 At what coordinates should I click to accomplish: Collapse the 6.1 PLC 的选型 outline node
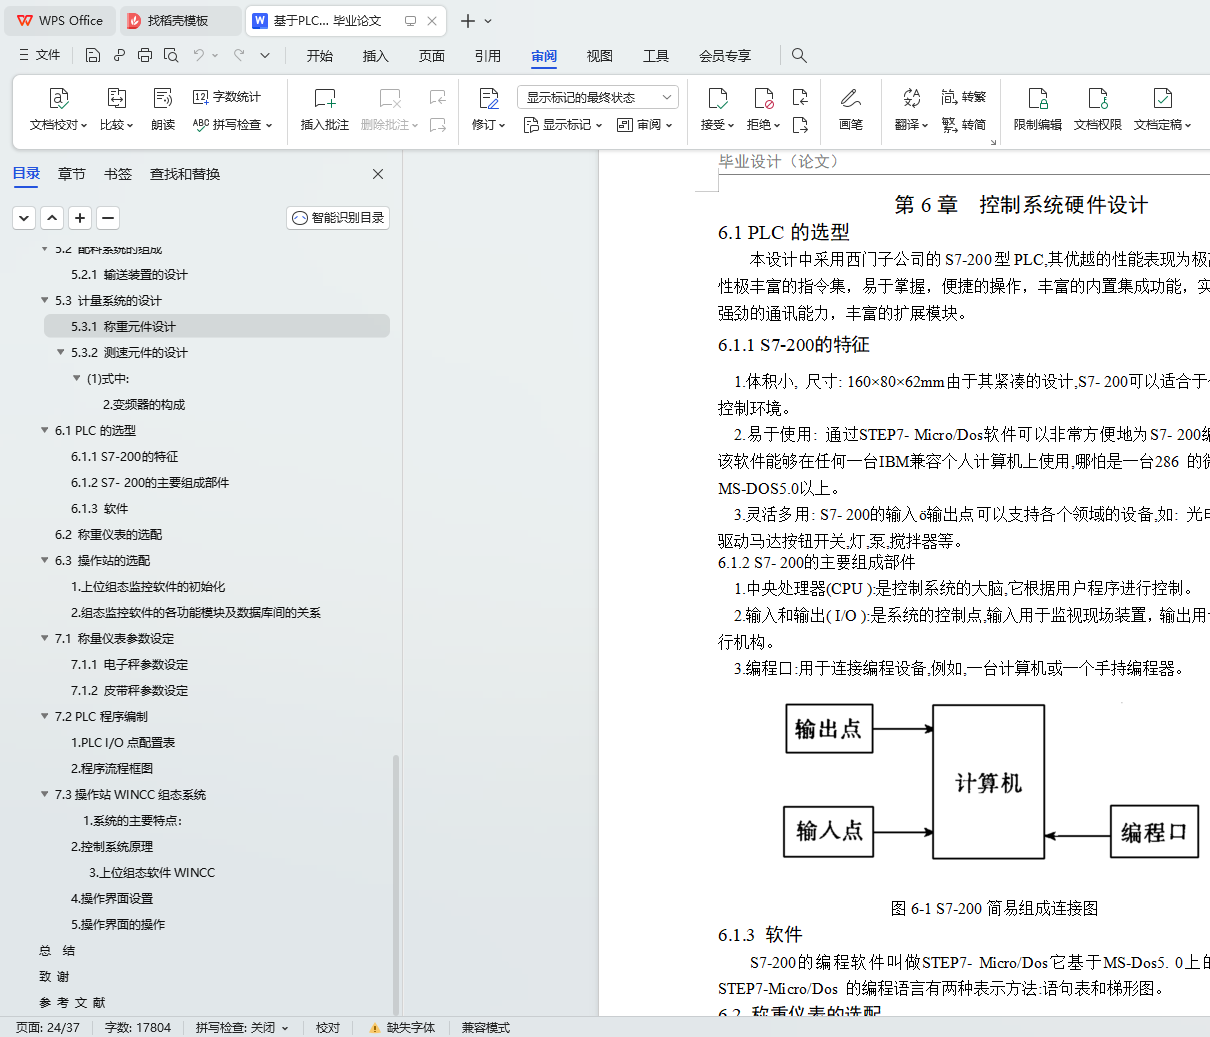tap(44, 430)
